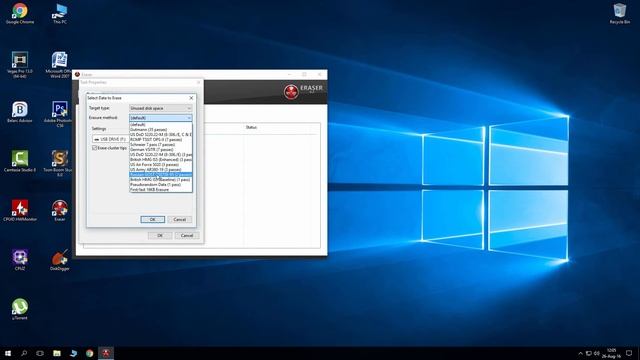Screen dimensions: 640x360
Task: Open File Explorer from taskbar
Action: (x=57, y=353)
